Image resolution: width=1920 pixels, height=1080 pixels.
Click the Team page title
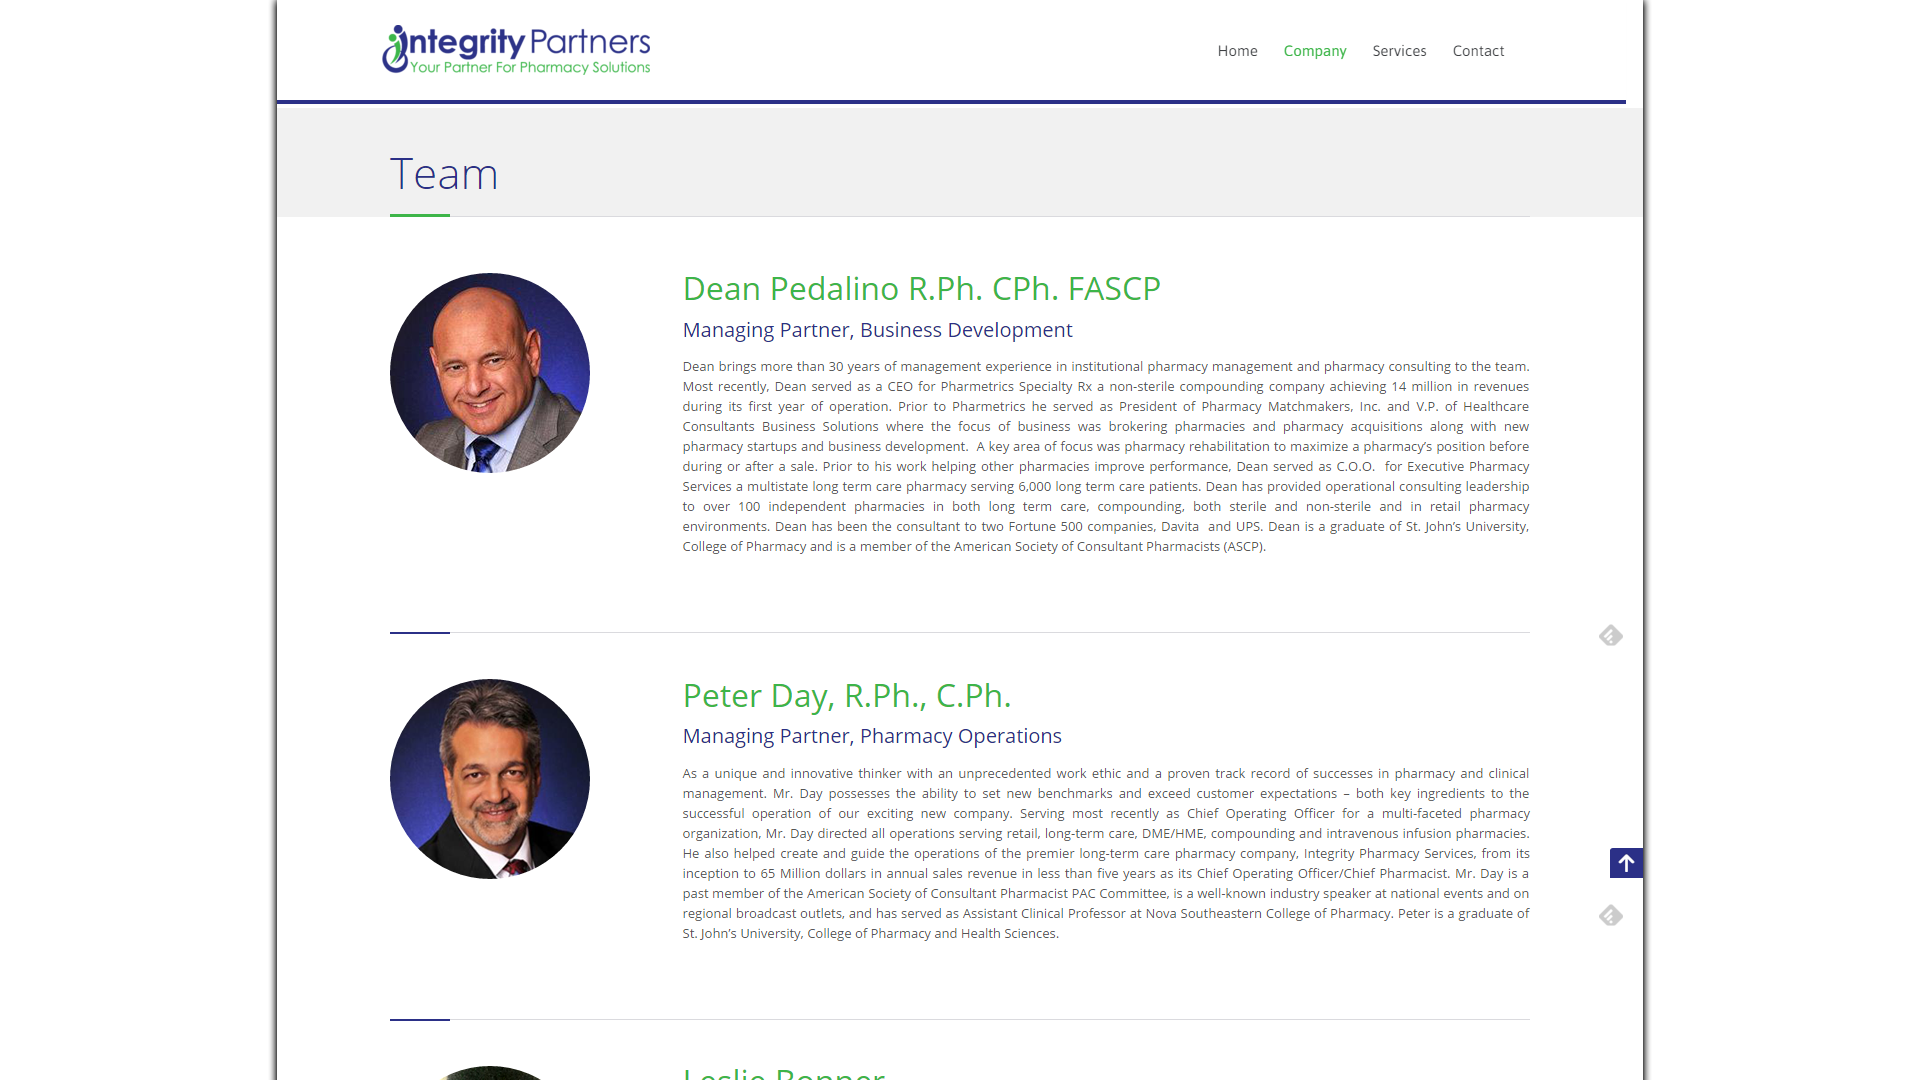click(444, 175)
